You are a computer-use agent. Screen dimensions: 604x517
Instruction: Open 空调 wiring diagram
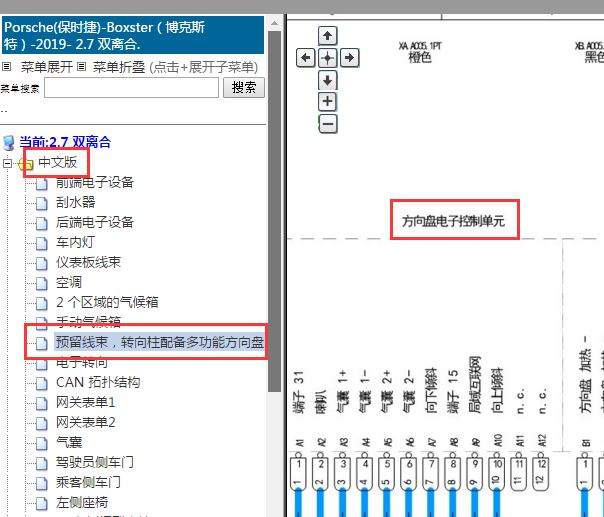coord(69,282)
